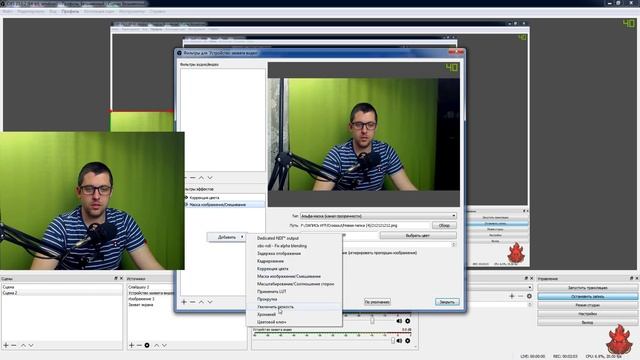Viewport: 640px width, 360px height.
Task: Choose Масштабирование/Соотношение сторон filter
Action: point(296,284)
